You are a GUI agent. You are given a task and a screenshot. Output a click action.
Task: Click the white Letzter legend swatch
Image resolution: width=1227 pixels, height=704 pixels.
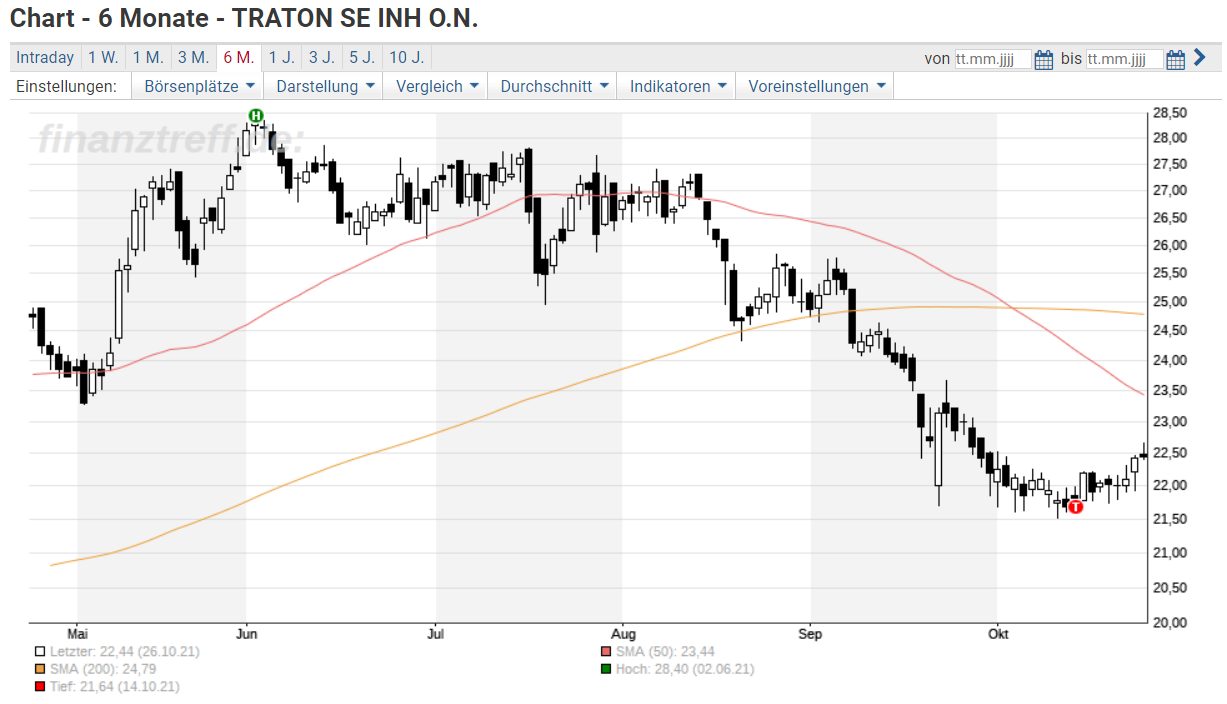[x=39, y=652]
